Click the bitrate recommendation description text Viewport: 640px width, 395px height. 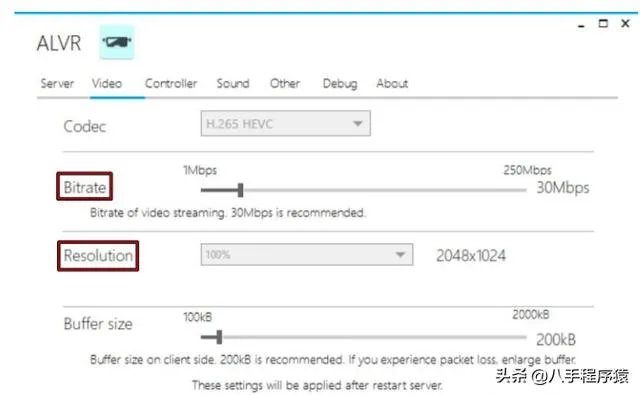(228, 213)
